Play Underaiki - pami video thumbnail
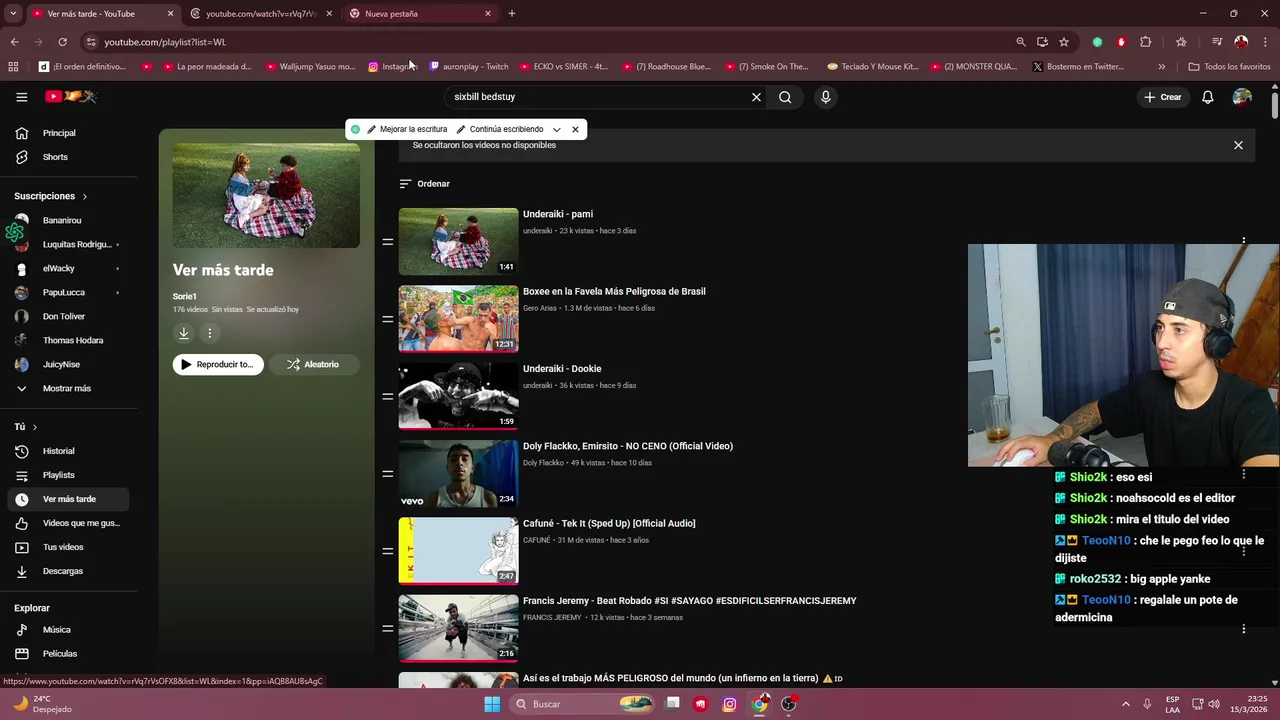The width and height of the screenshot is (1280, 720). click(458, 241)
